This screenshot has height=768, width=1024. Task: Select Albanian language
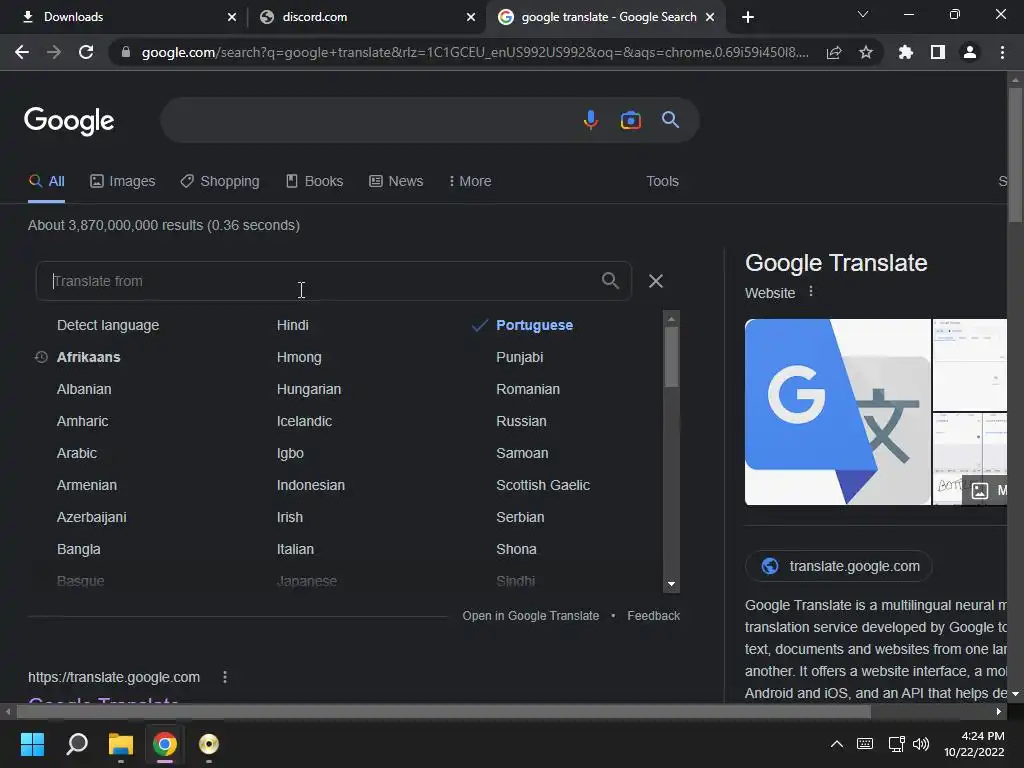[84, 389]
